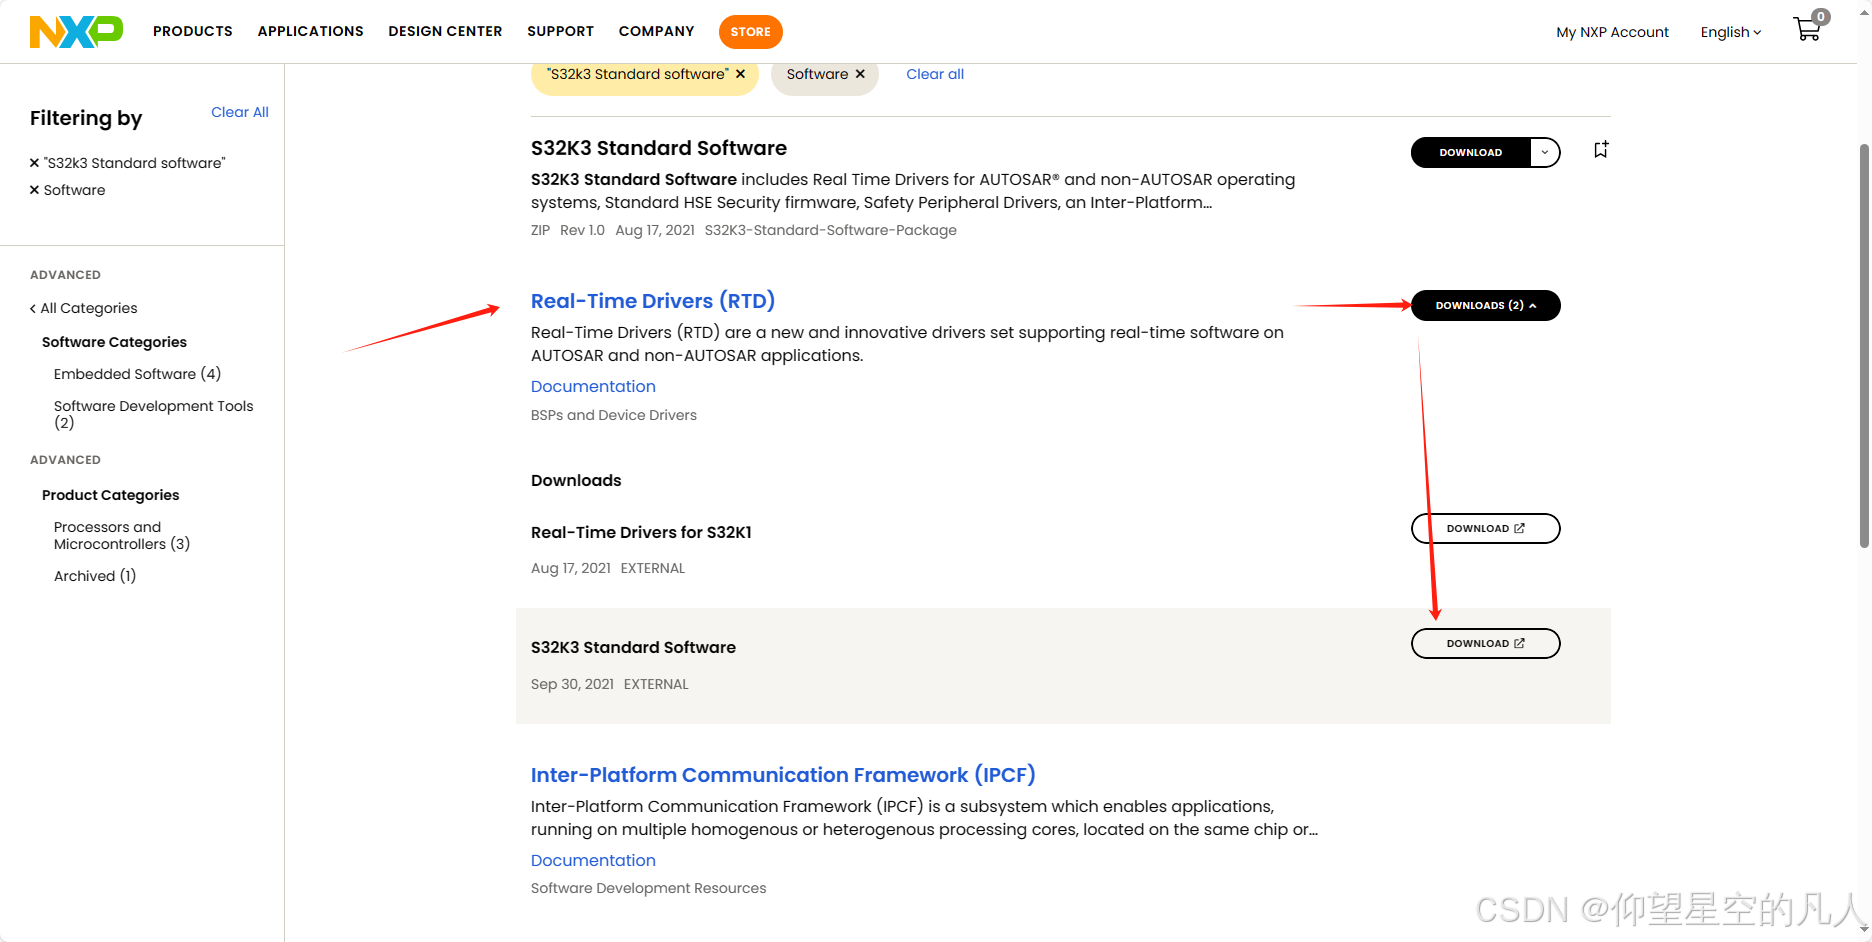The width and height of the screenshot is (1872, 942).
Task: Open Documentation for IPCF
Action: 593,860
